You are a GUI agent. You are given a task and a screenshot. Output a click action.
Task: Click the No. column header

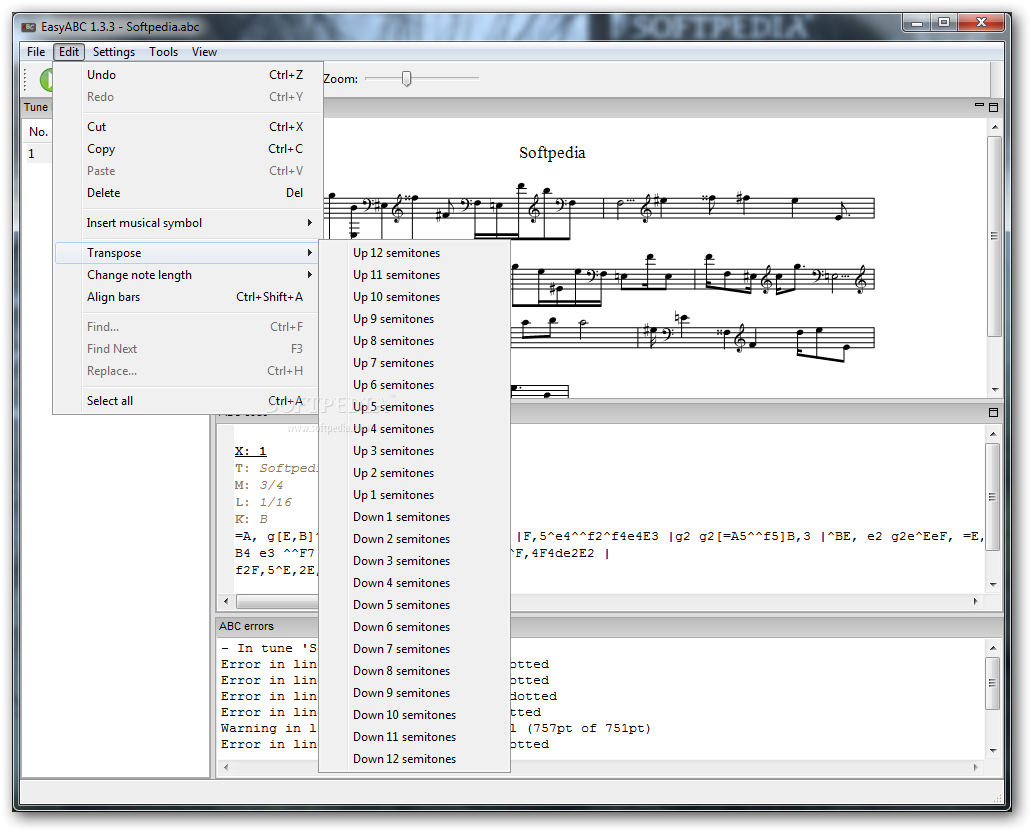pyautogui.click(x=38, y=132)
